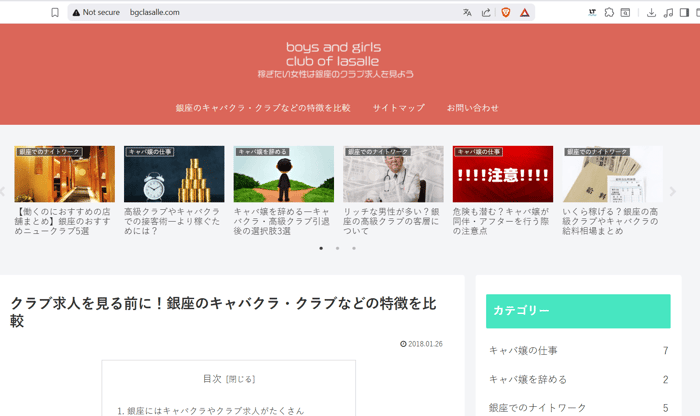The image size is (700, 416).
Task: Click the Not secure warning indicator
Action: (96, 12)
